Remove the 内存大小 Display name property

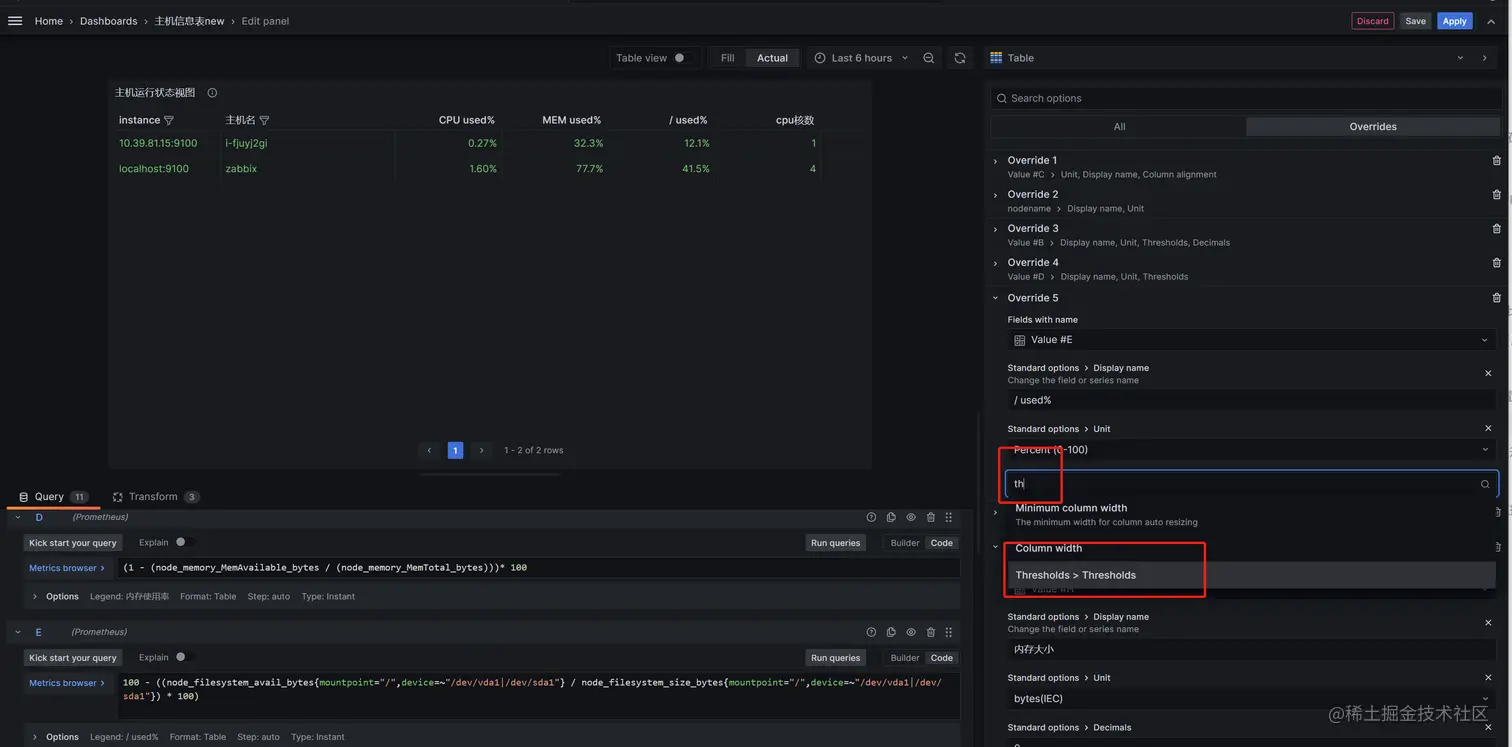pos(1488,623)
